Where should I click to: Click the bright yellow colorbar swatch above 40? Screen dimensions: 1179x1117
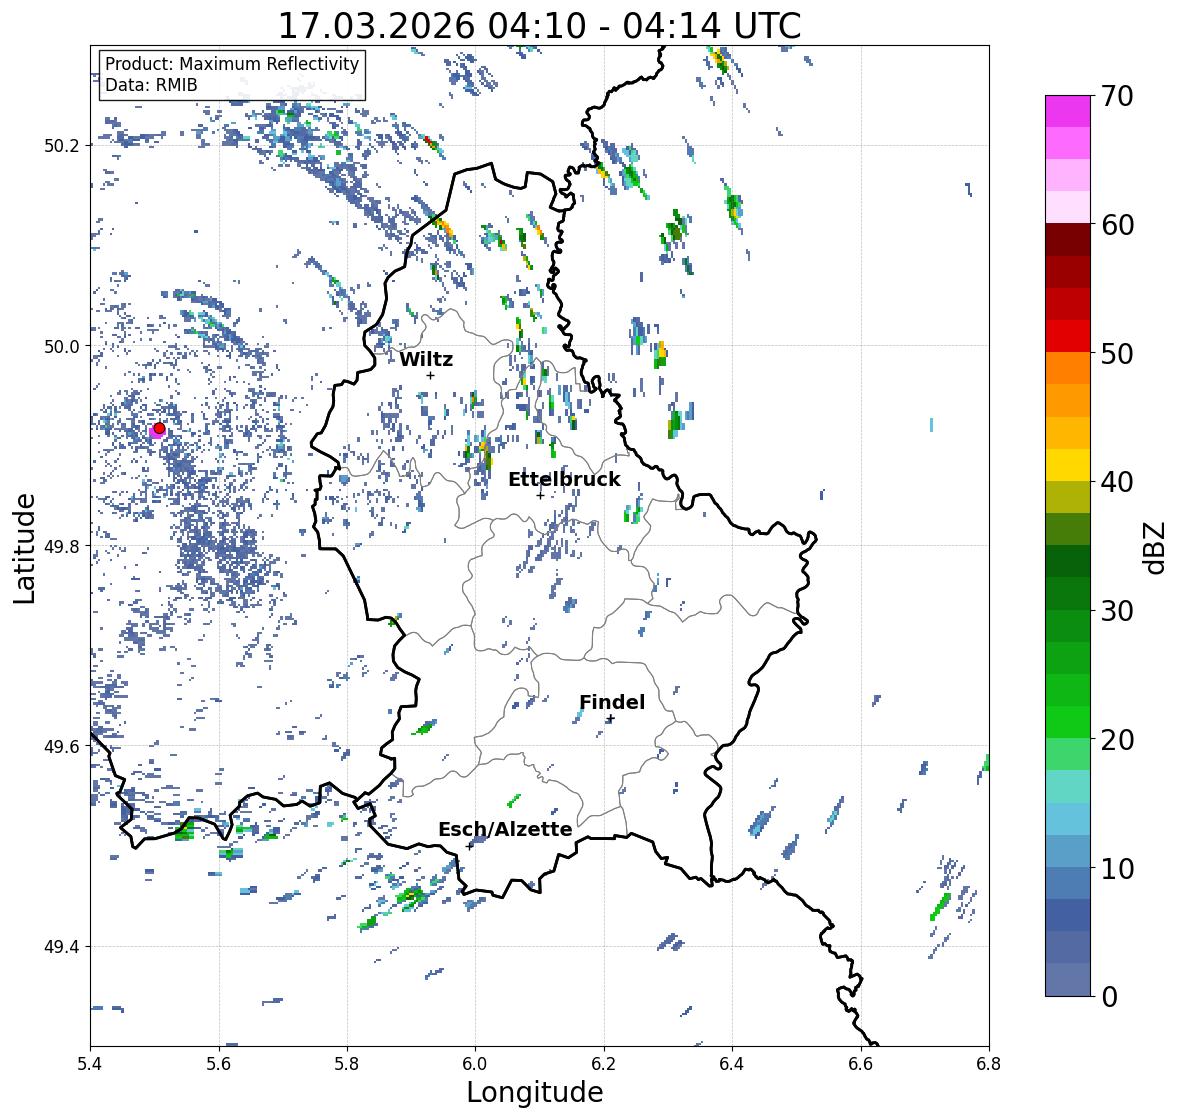click(x=1068, y=465)
